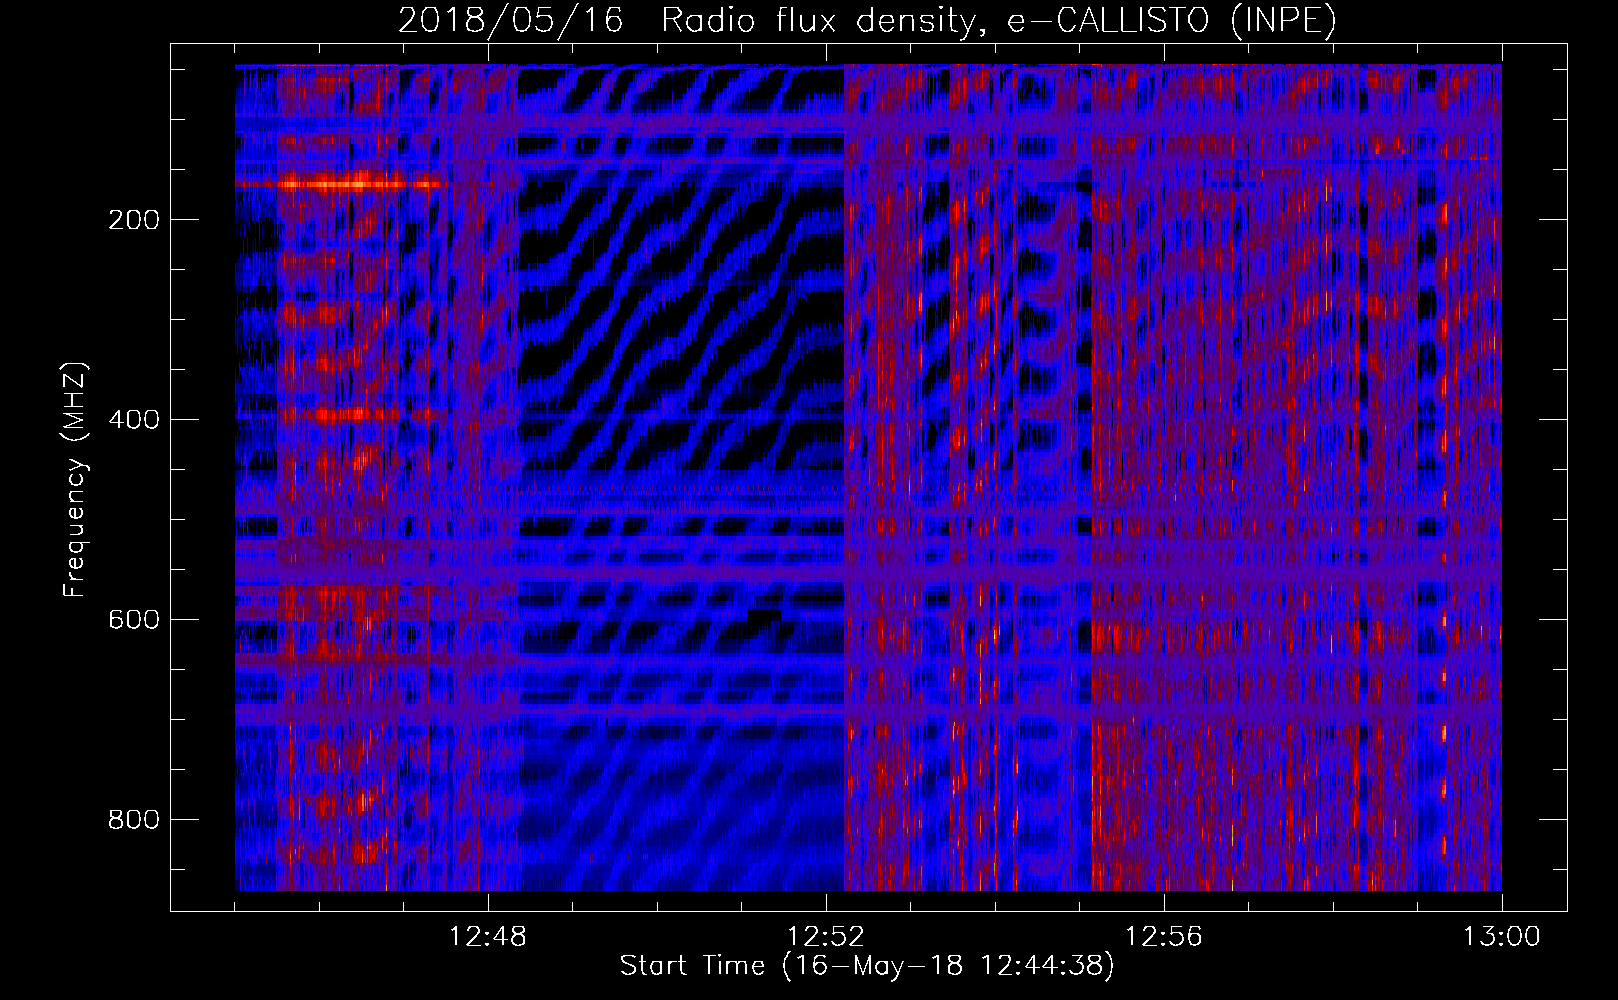Image resolution: width=1618 pixels, height=1000 pixels.
Task: Click the 400 frequency tick label
Action: (x=132, y=420)
